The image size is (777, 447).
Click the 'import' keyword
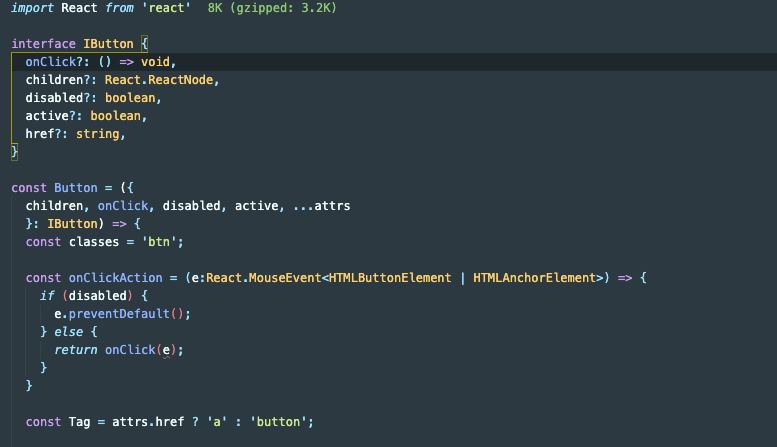[x=32, y=8]
